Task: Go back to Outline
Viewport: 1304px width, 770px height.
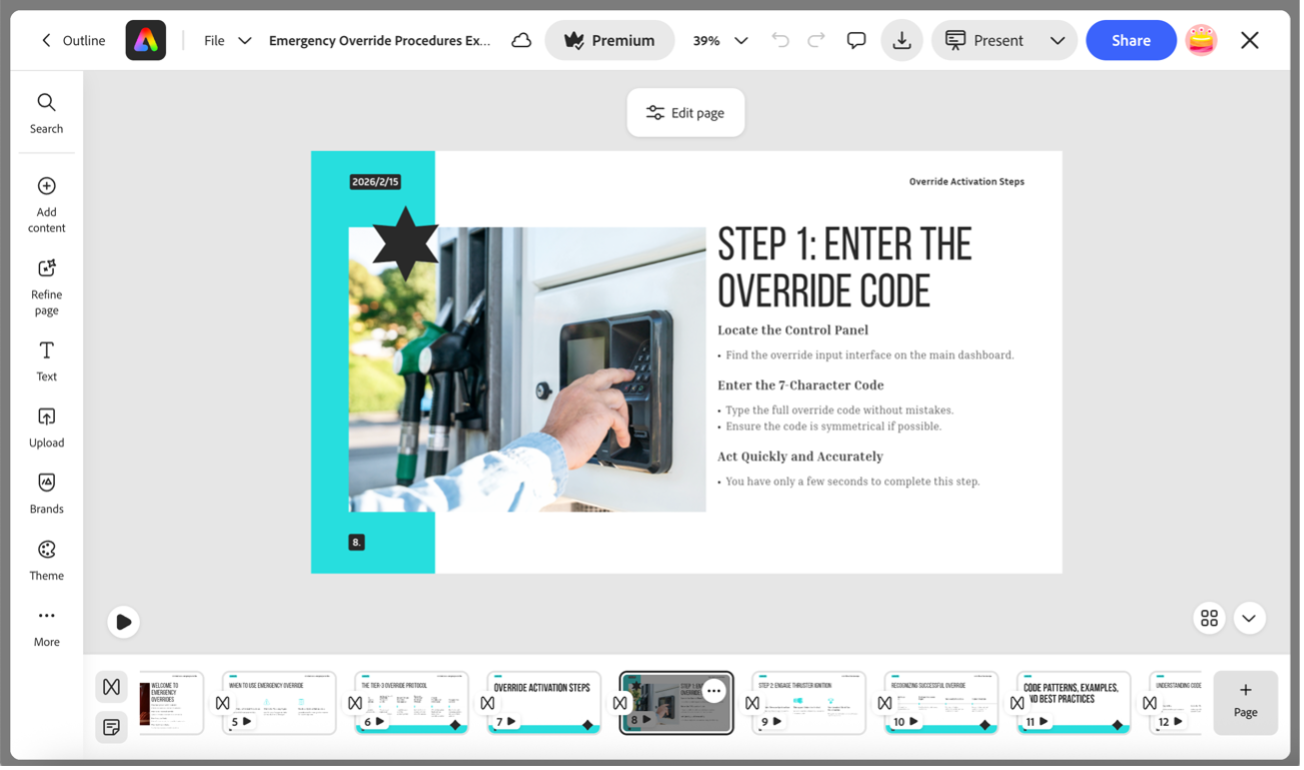Action: (72, 40)
